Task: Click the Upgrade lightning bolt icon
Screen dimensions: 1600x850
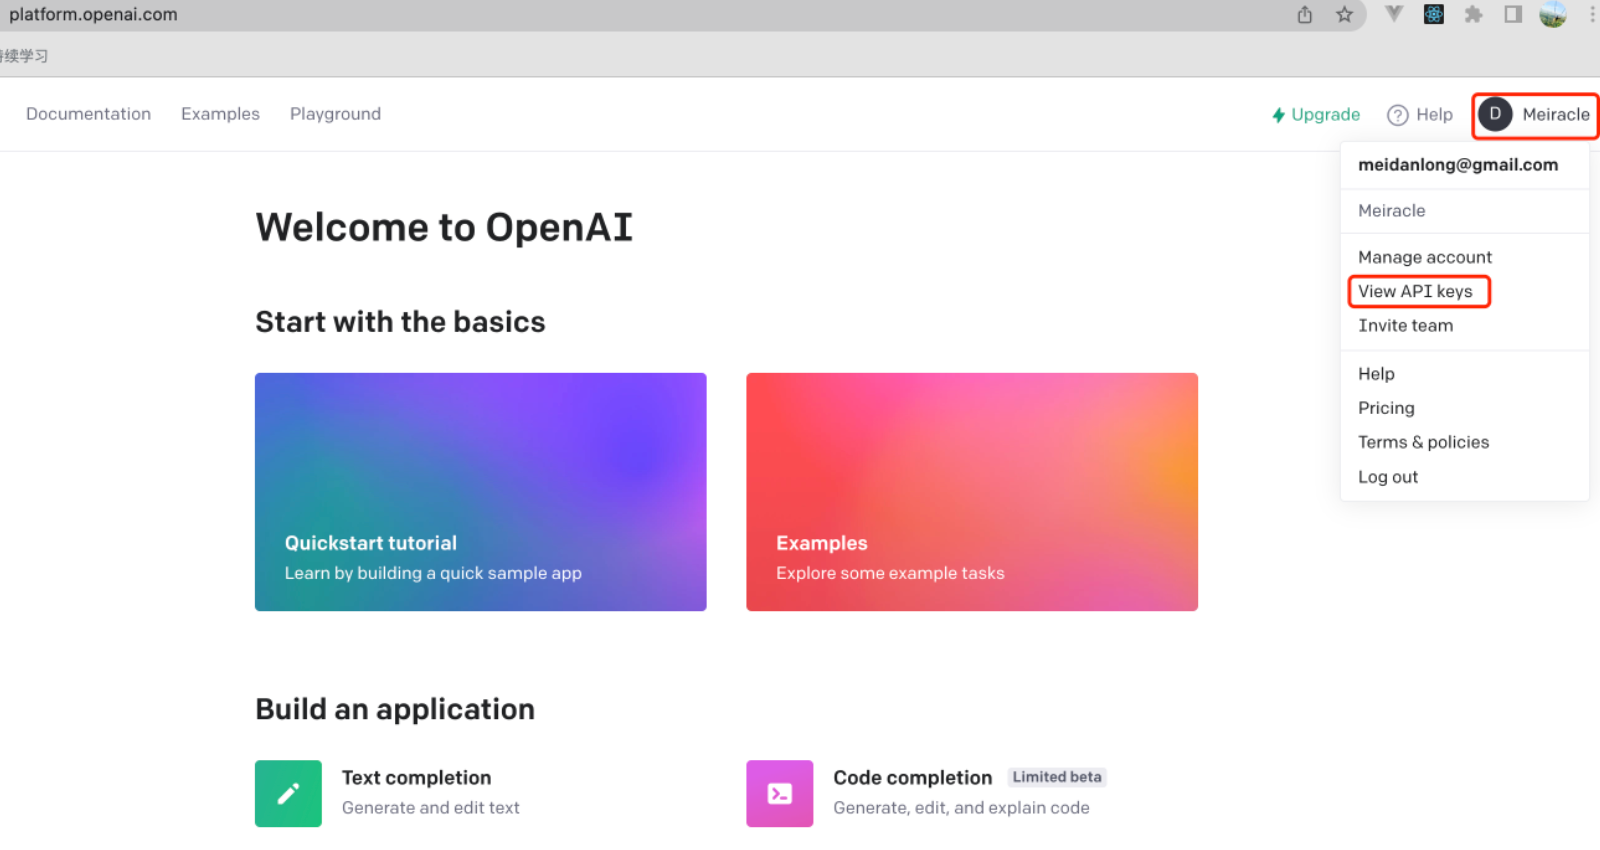Action: [1278, 115]
